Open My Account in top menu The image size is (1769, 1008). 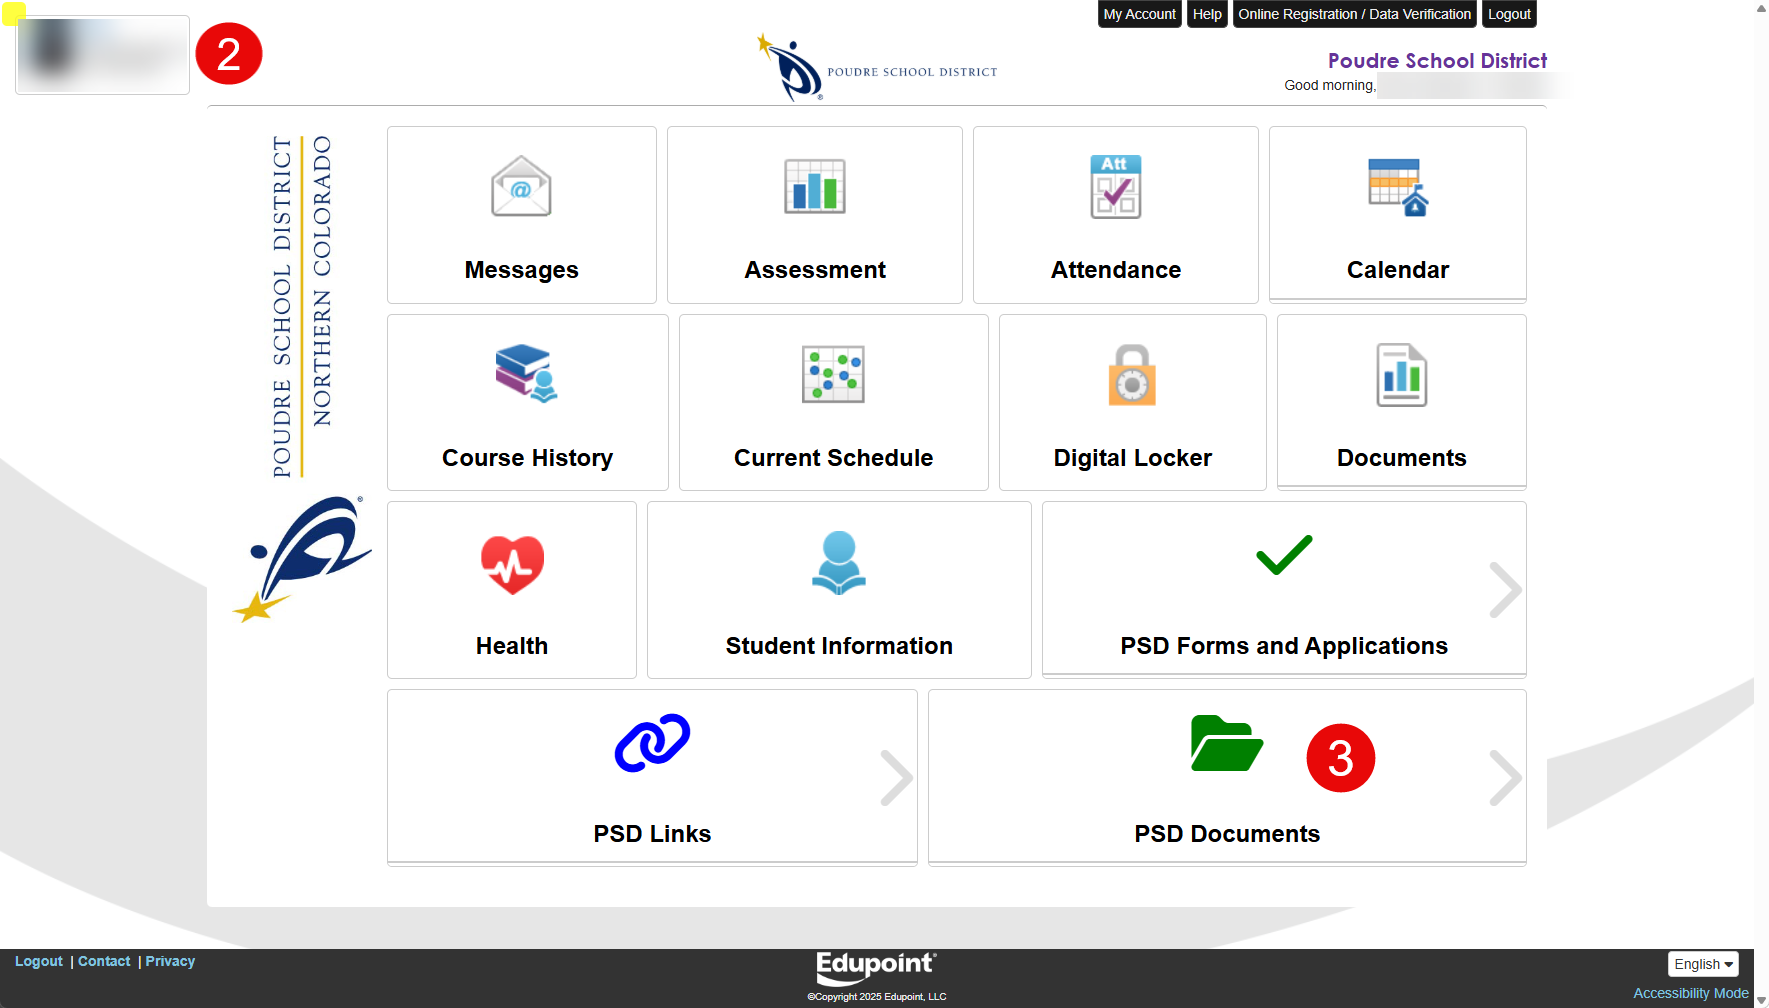pos(1139,14)
